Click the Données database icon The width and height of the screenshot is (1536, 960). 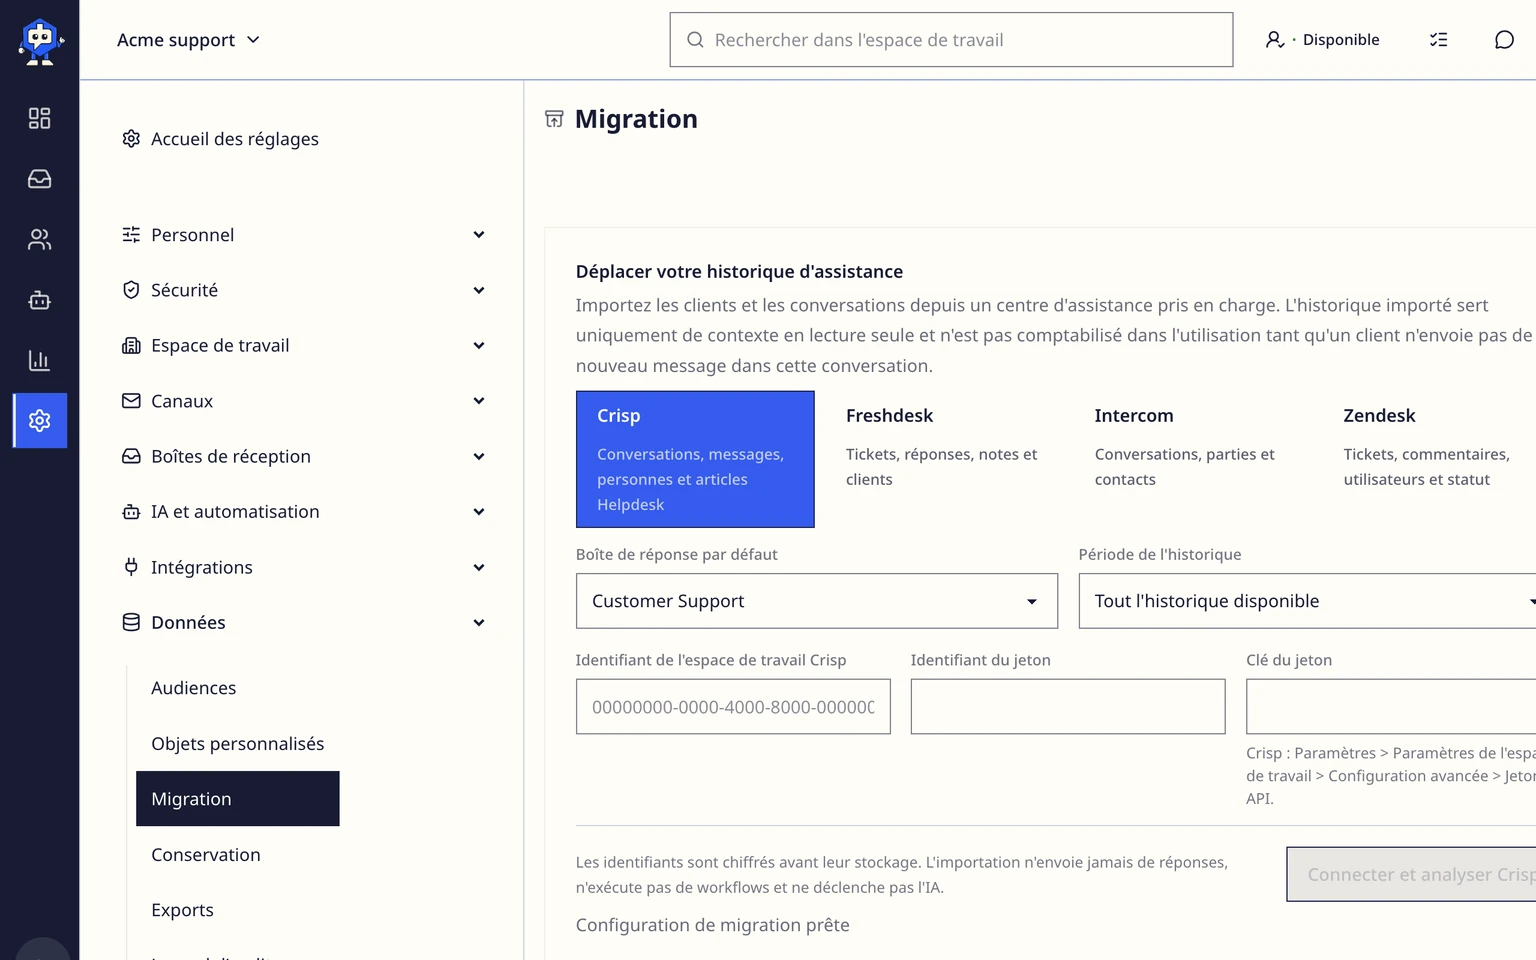point(131,622)
